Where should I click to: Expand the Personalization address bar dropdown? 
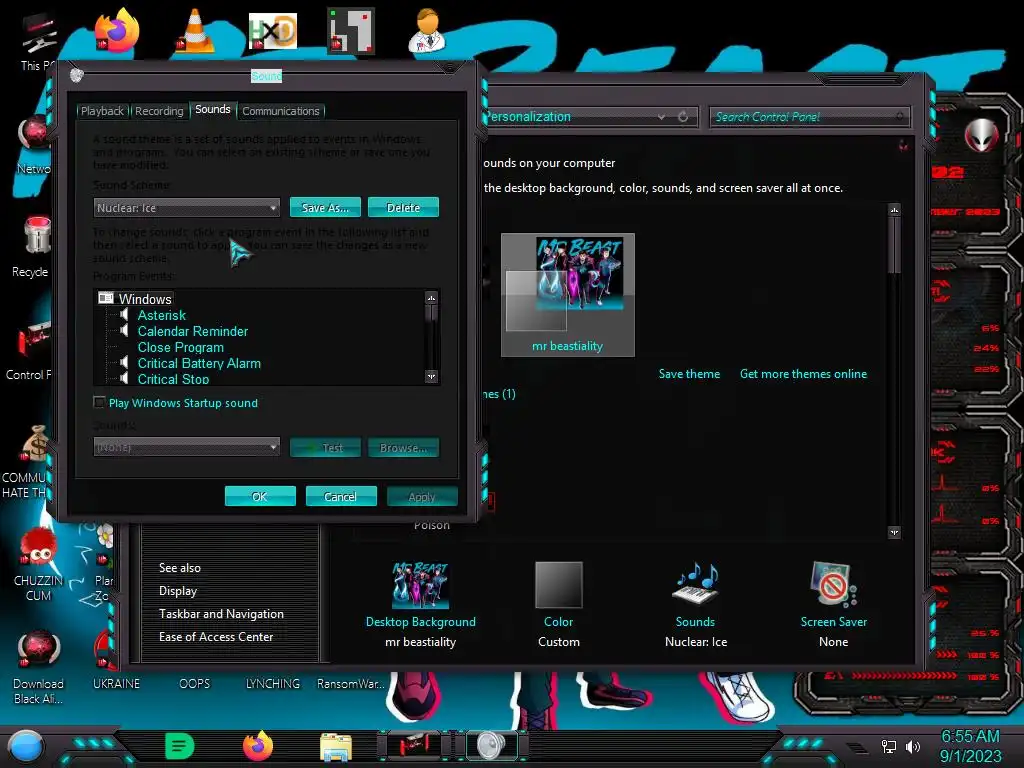point(662,117)
